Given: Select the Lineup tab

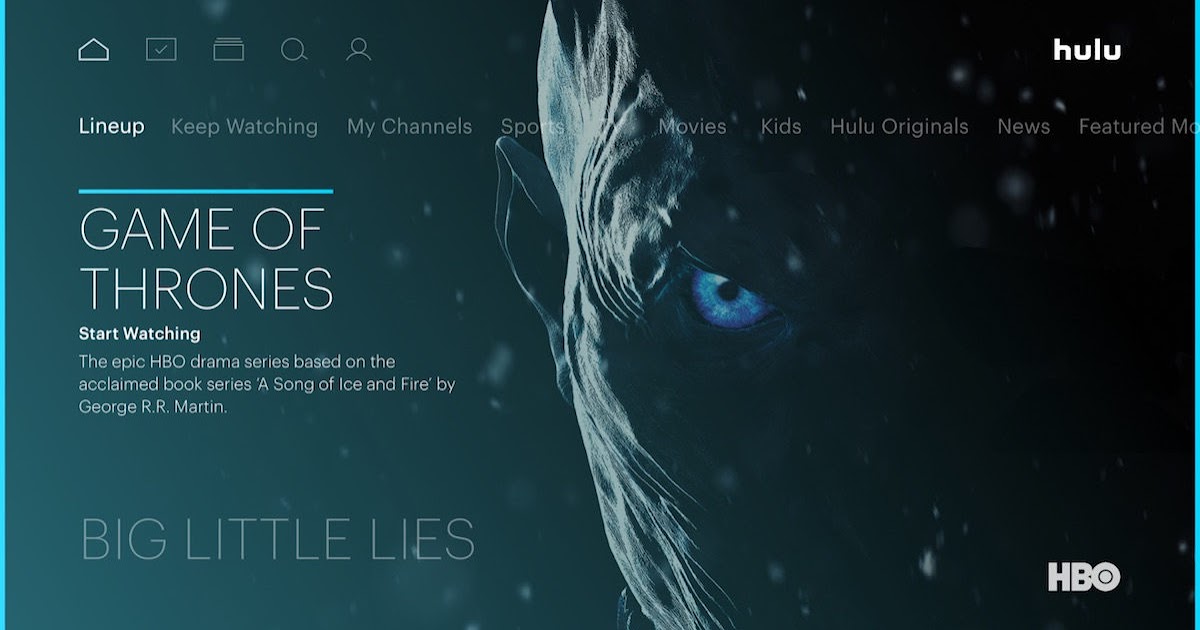Looking at the screenshot, I should click(112, 127).
